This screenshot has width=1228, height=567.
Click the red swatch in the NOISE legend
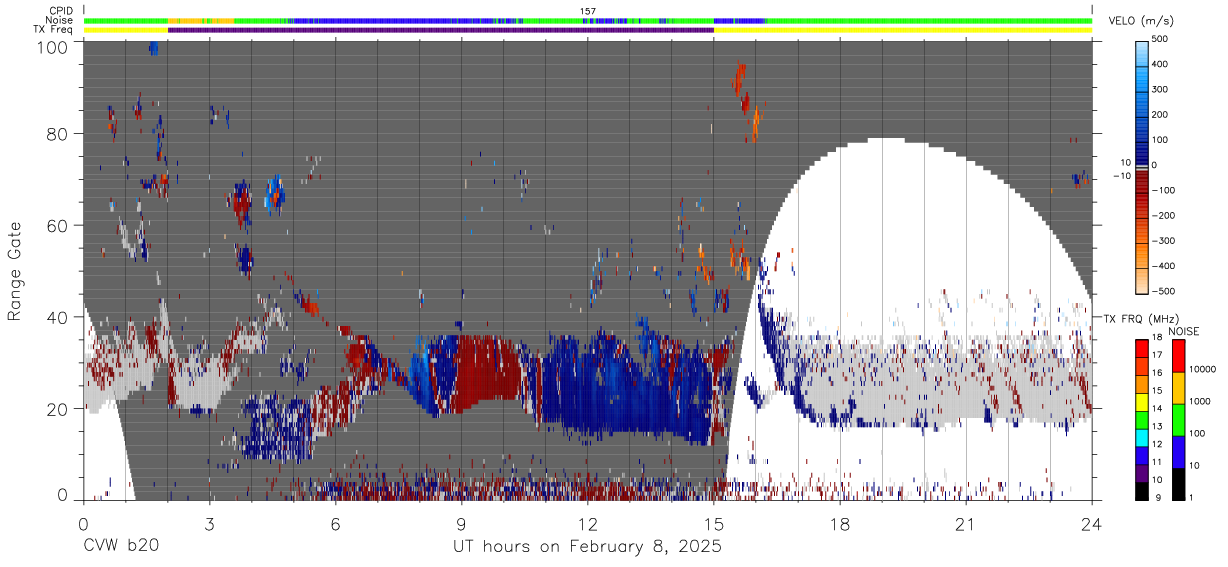point(1178,355)
